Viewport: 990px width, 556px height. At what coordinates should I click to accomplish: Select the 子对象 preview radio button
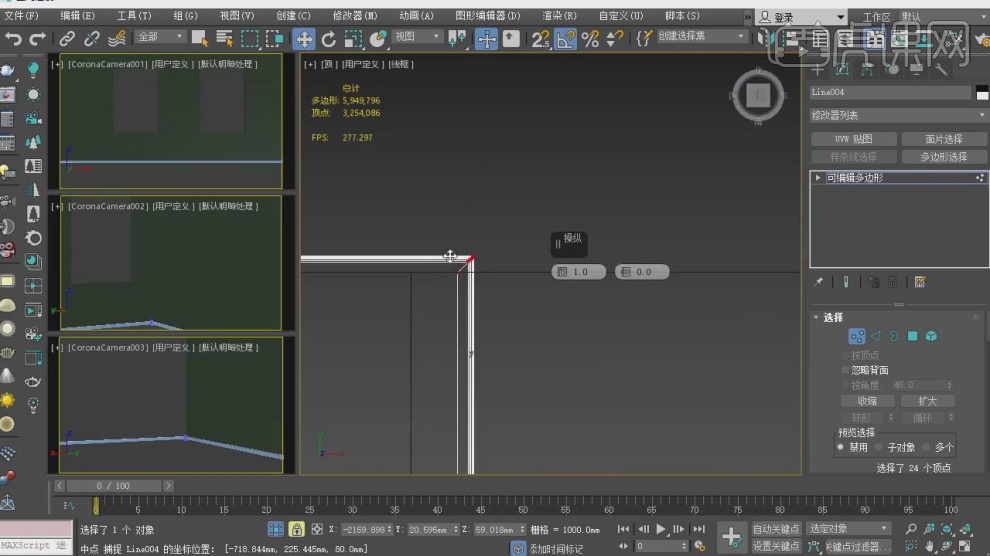[x=880, y=448]
